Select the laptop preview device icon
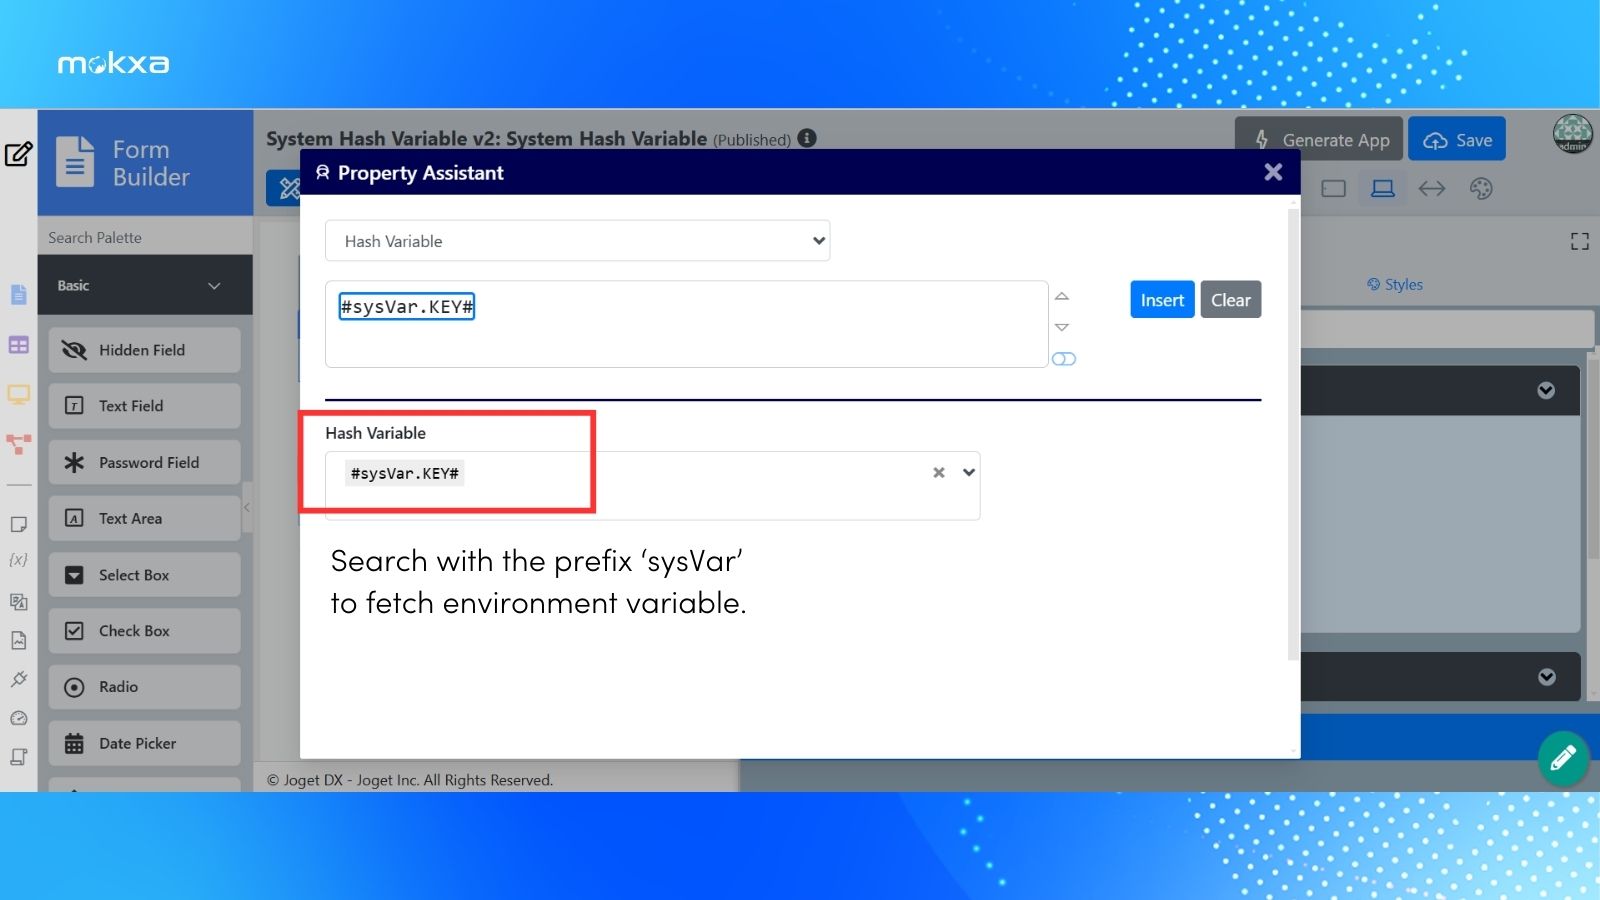This screenshot has height=900, width=1600. [1383, 189]
